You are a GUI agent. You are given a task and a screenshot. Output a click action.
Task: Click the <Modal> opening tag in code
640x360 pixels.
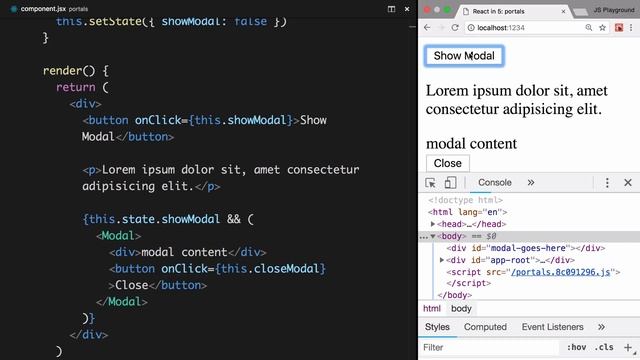(119, 236)
